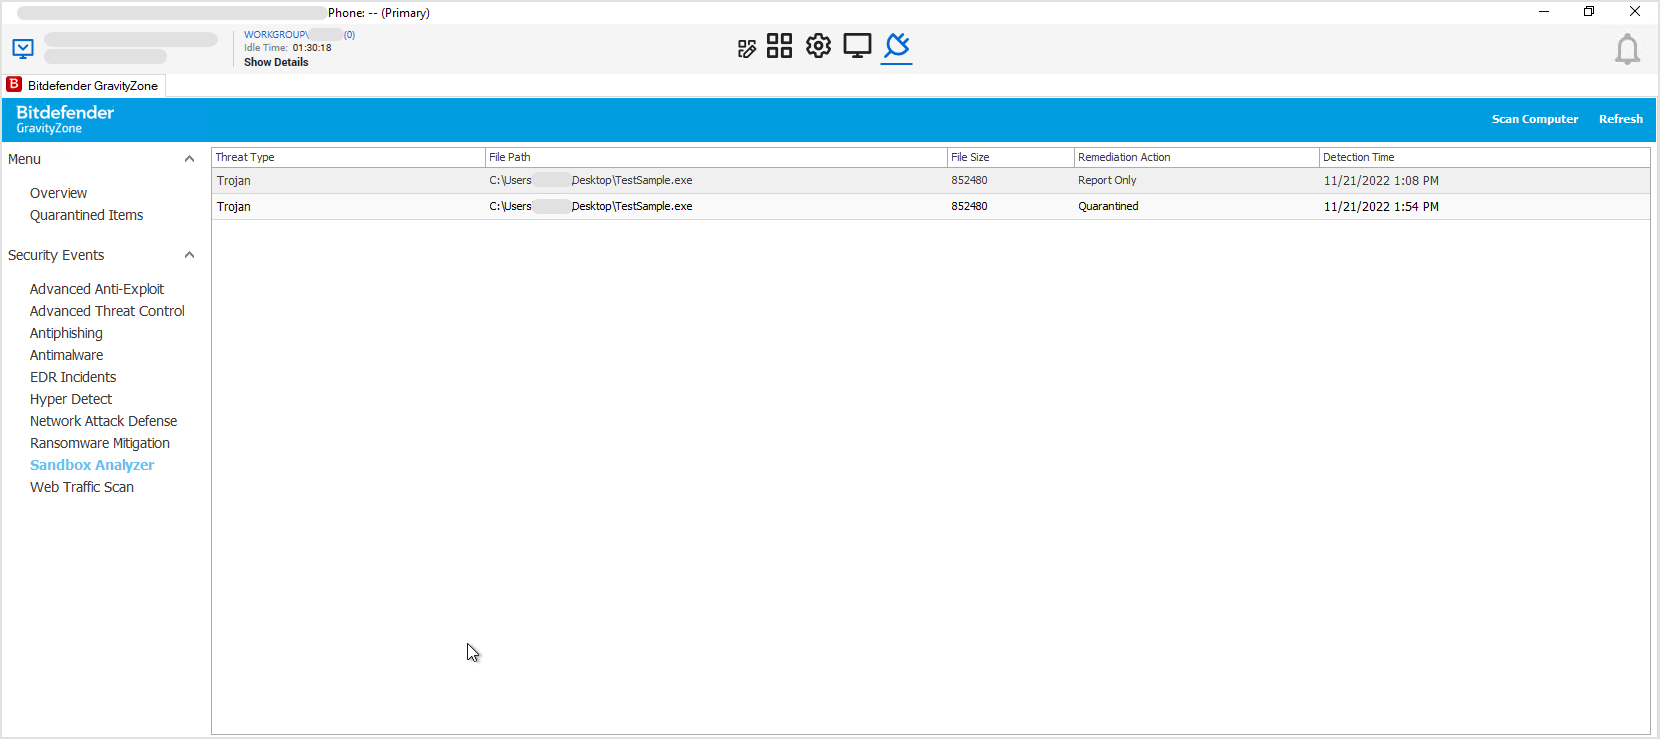Click the Bitdefender GravityZone logo
Viewport: 1660px width, 739px height.
[65, 119]
